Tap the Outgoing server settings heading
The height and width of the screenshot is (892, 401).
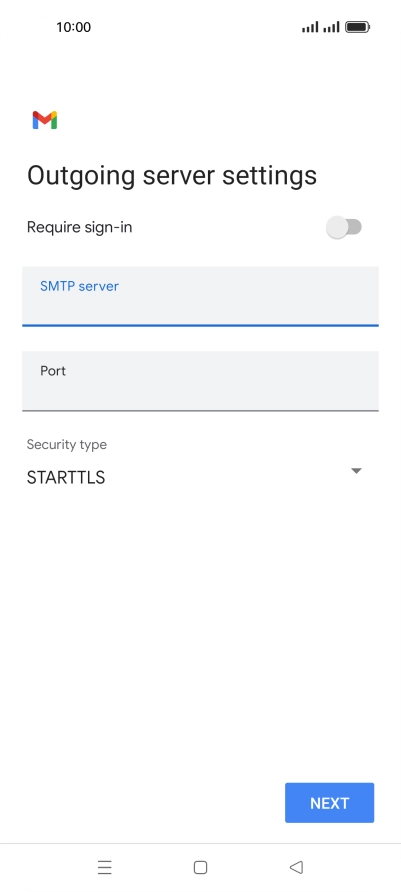point(172,175)
